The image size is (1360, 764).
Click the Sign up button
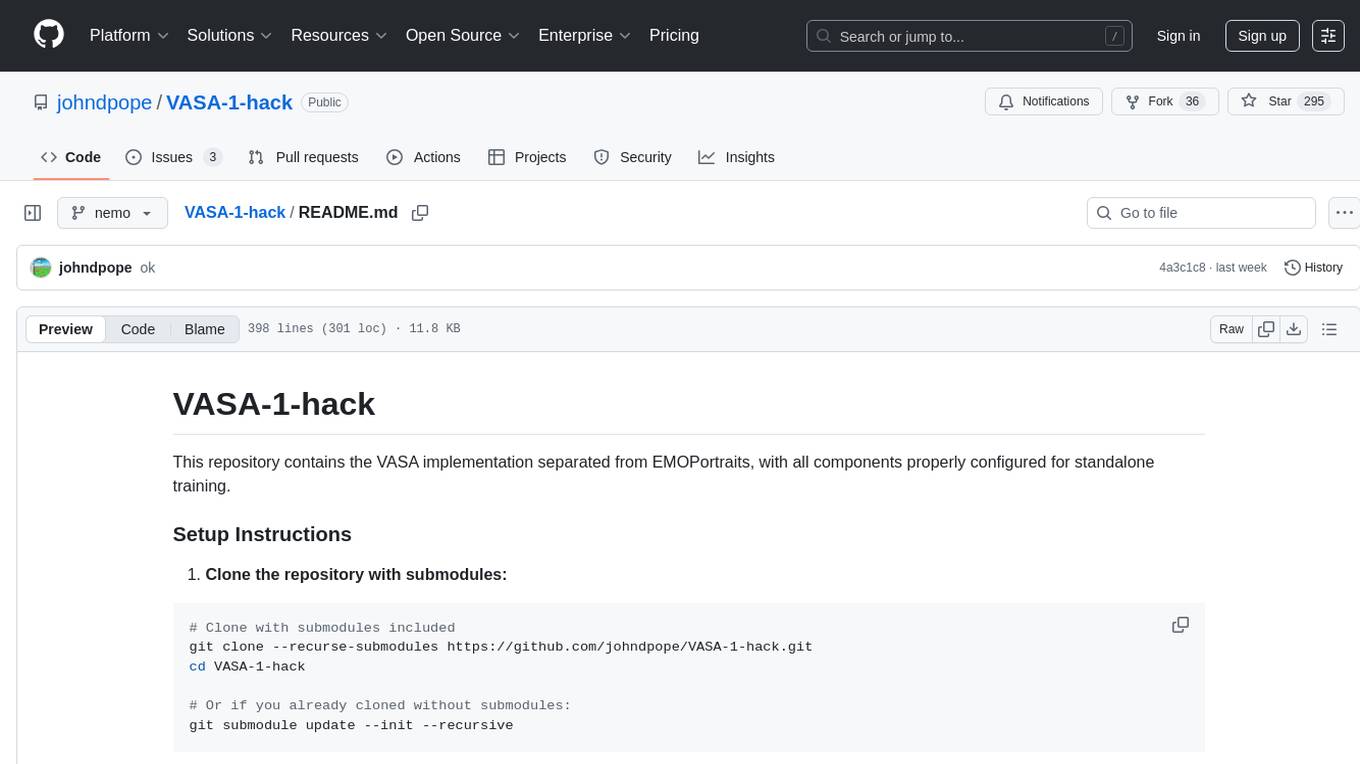[x=1262, y=36]
